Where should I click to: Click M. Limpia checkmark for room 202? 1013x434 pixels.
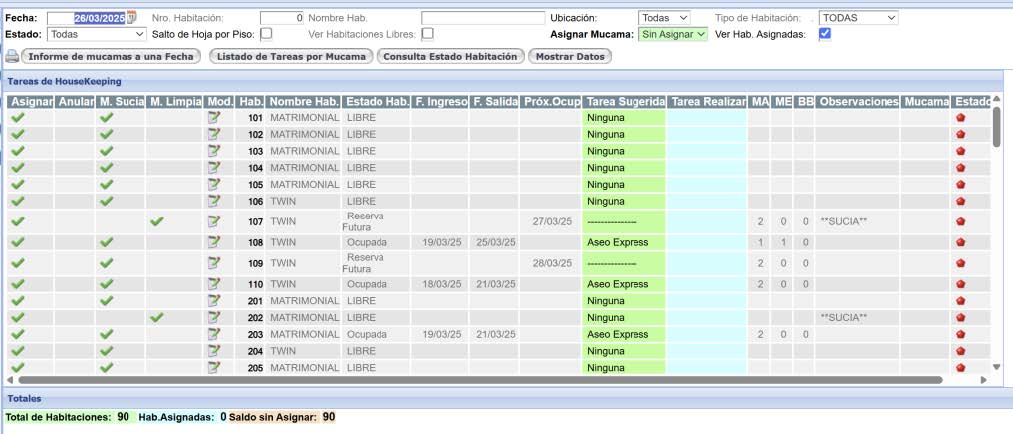156,317
